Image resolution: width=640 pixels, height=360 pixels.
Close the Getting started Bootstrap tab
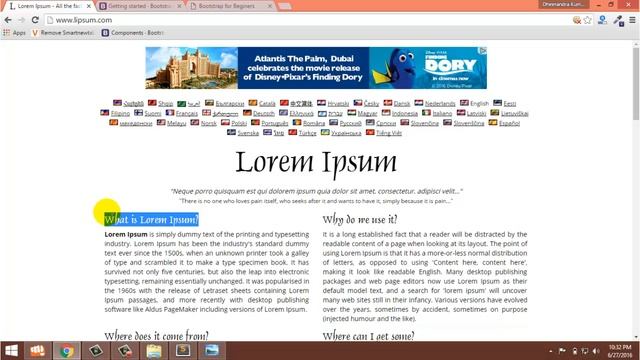pos(179,6)
